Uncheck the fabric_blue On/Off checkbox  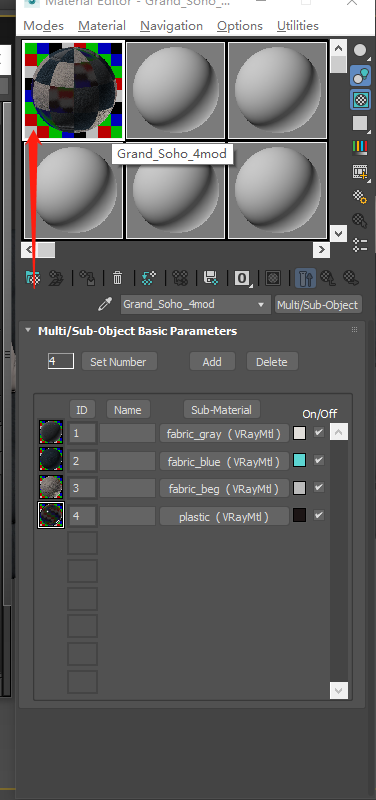coord(319,460)
